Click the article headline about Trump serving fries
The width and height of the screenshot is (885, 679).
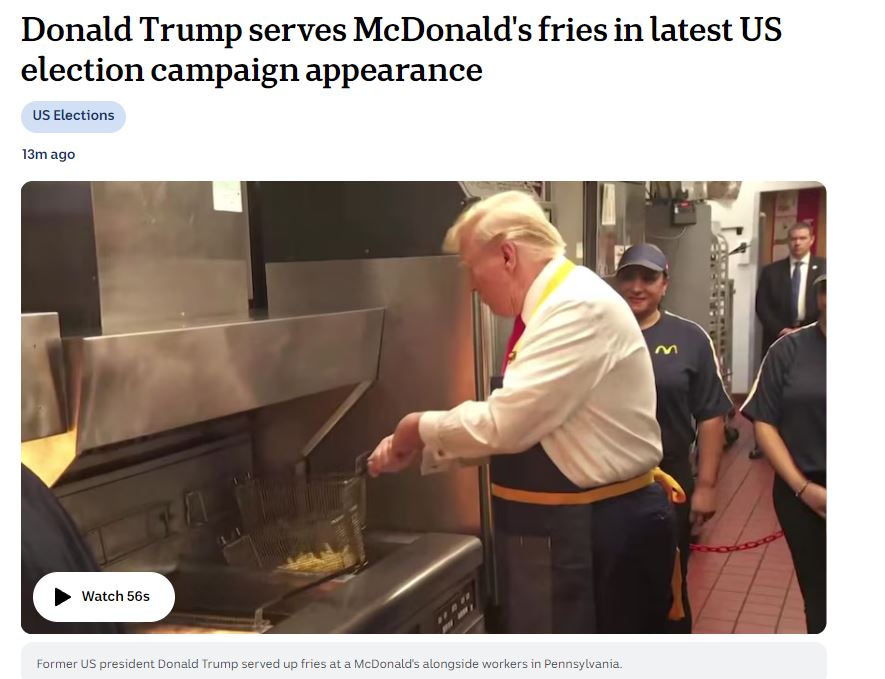tap(401, 49)
